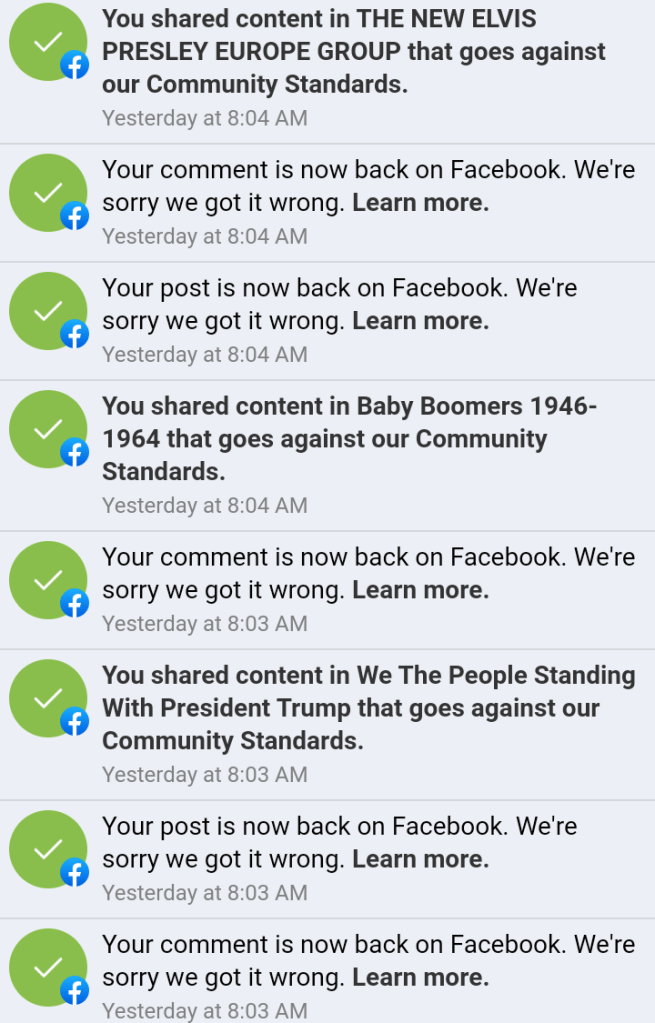Click the checkmark icon on the topmost 'Your post is now back' notification
This screenshot has height=1023, width=655.
[46, 311]
